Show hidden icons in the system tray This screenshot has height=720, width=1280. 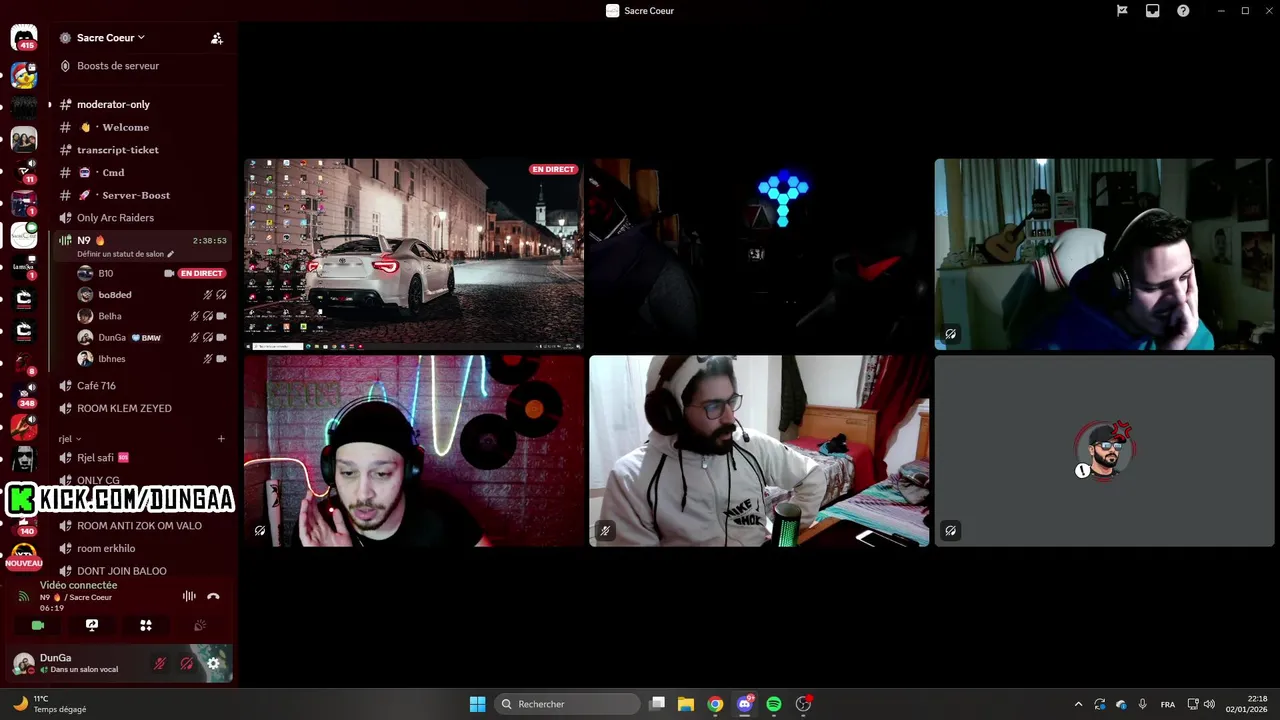pos(1078,704)
